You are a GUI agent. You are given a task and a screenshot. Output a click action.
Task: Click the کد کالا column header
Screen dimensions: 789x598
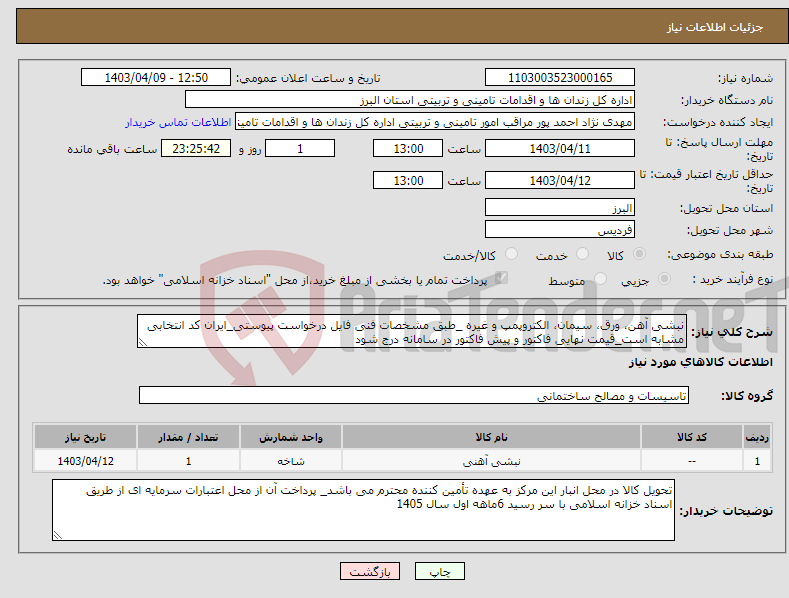point(691,437)
